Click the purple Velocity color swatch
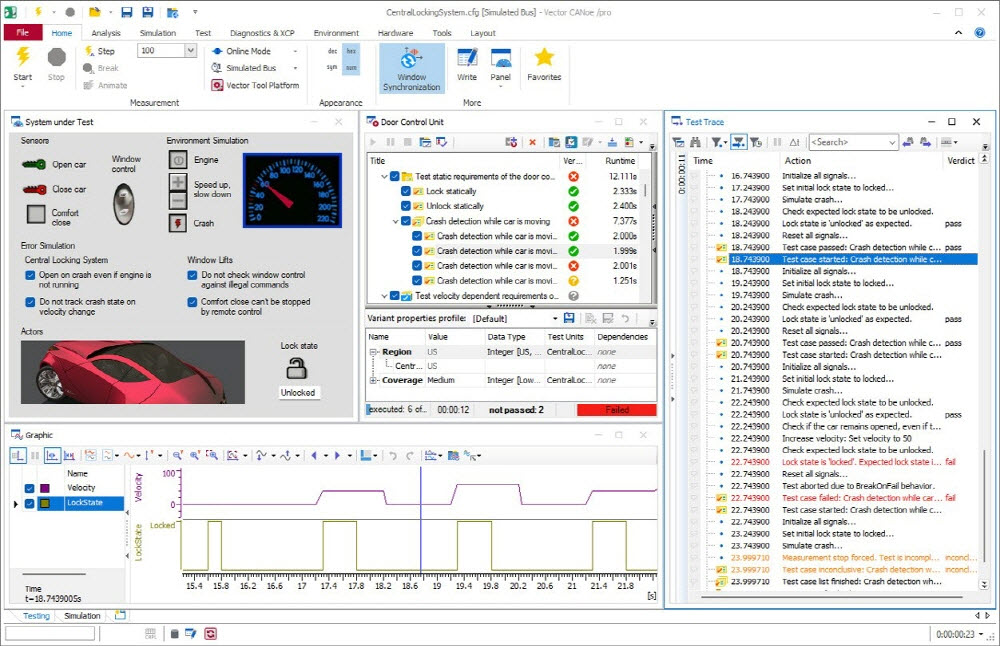The width and height of the screenshot is (1000, 646). (44, 488)
